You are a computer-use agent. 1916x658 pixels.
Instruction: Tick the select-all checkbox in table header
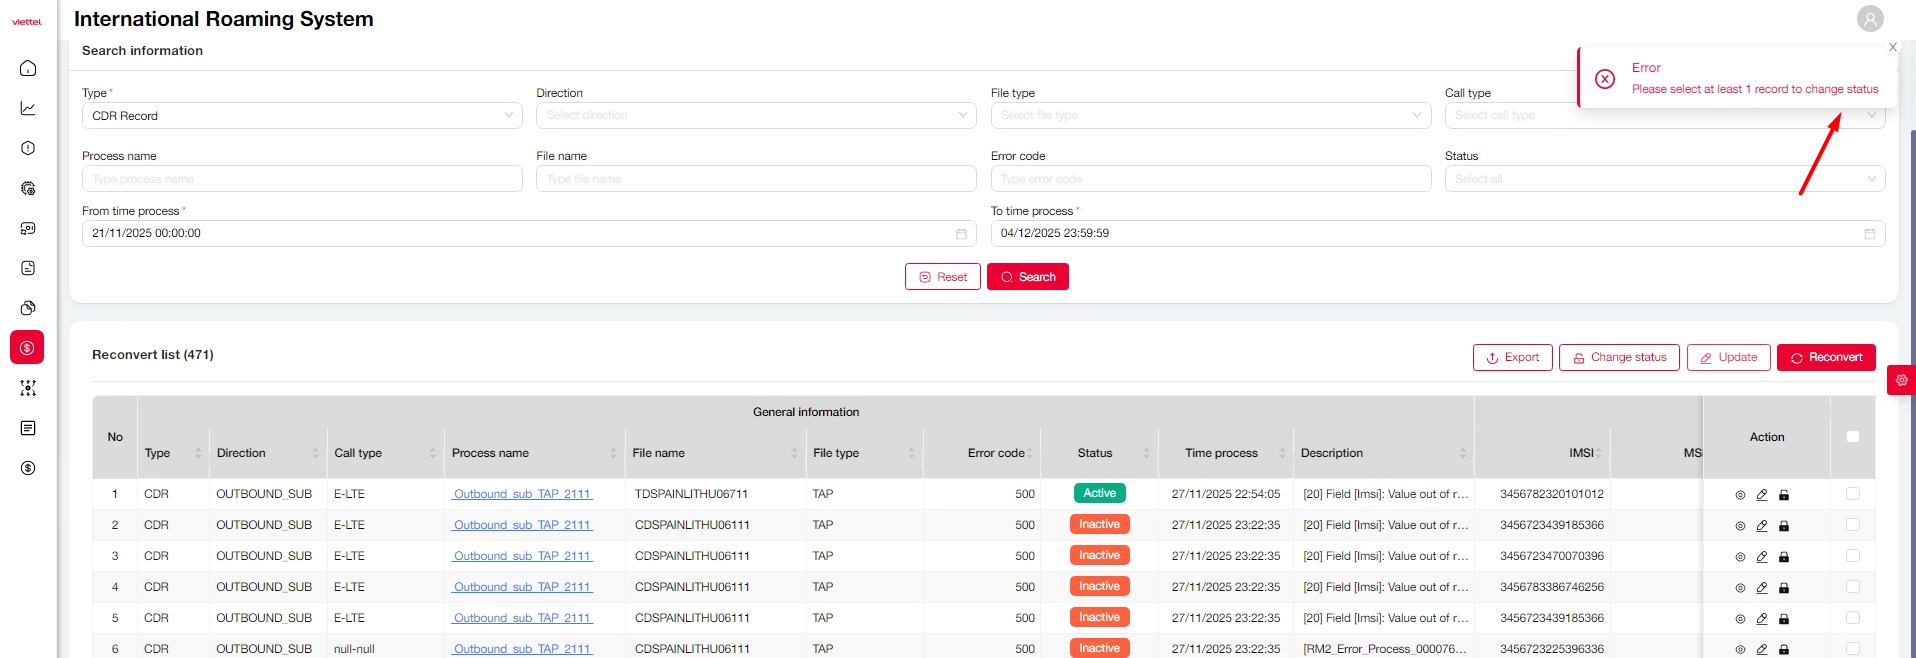coord(1852,437)
